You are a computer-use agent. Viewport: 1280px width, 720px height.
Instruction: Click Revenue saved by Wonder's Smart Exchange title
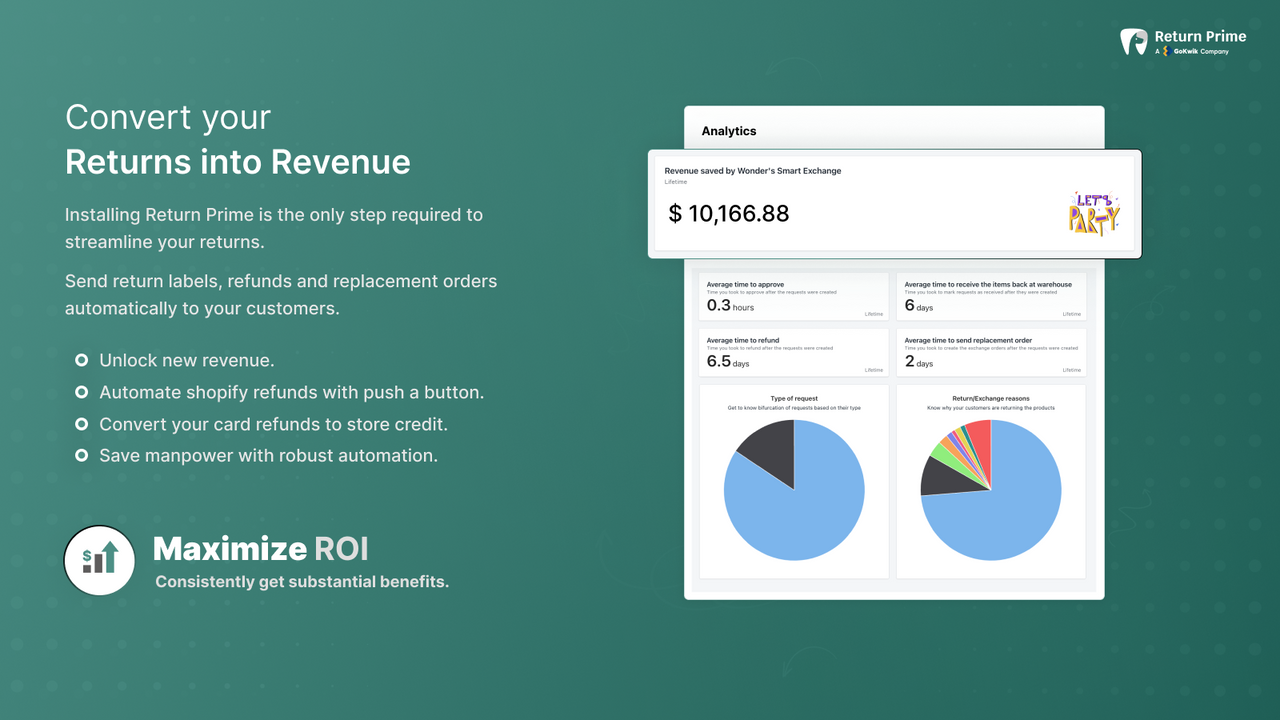click(753, 171)
